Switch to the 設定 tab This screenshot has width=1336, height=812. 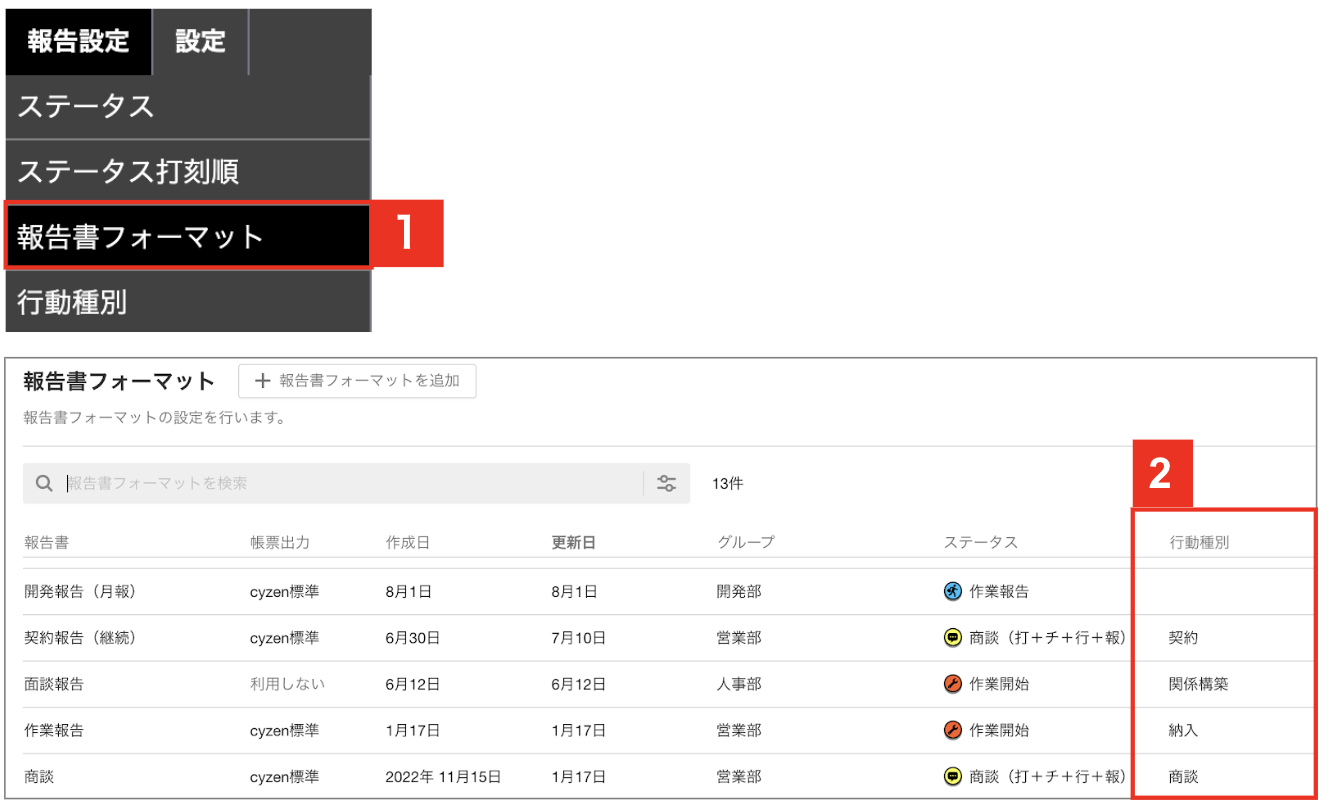tap(200, 42)
